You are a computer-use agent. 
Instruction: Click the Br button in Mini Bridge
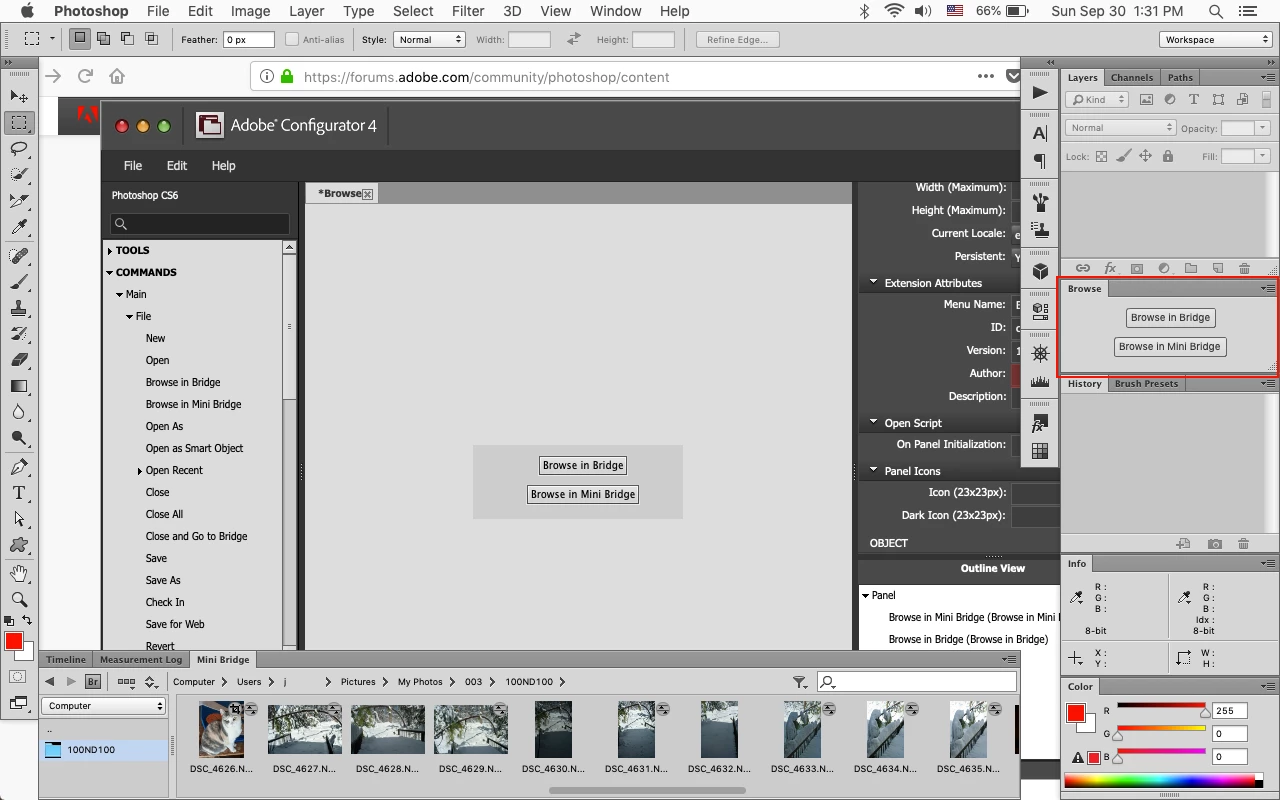coord(93,682)
